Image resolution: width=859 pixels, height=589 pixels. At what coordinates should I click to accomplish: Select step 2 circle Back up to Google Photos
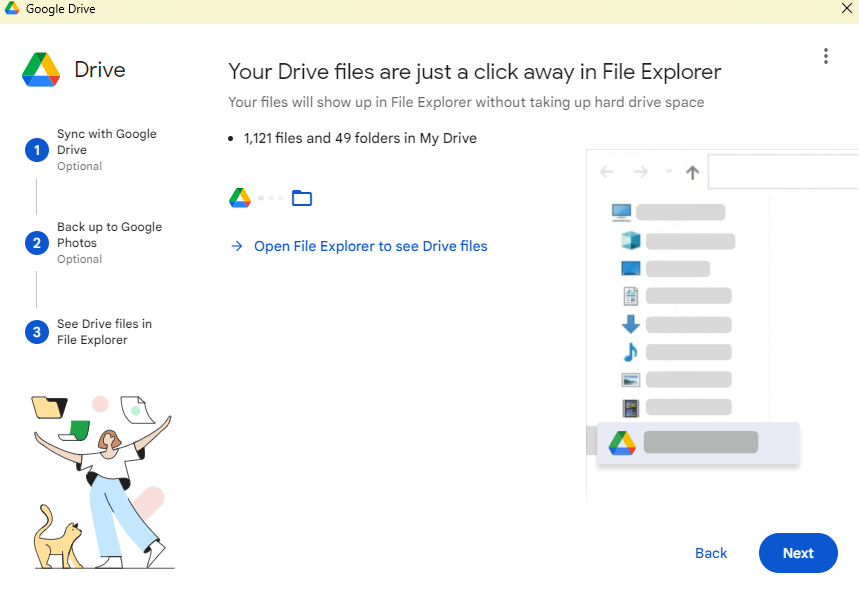pyautogui.click(x=37, y=243)
